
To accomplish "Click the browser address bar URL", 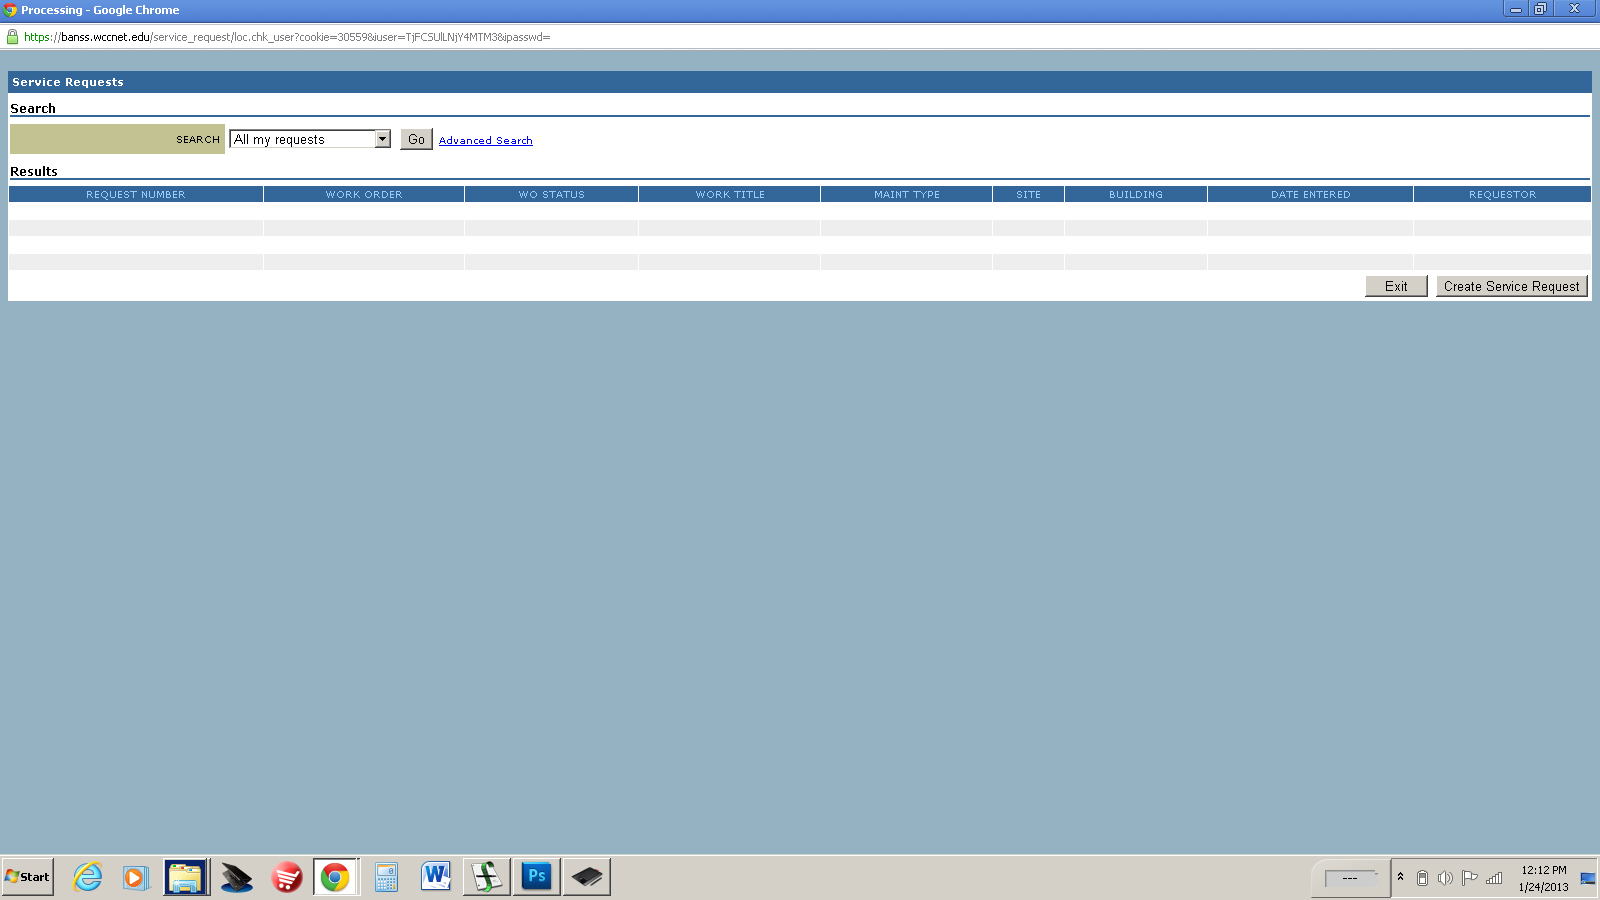I will [287, 37].
